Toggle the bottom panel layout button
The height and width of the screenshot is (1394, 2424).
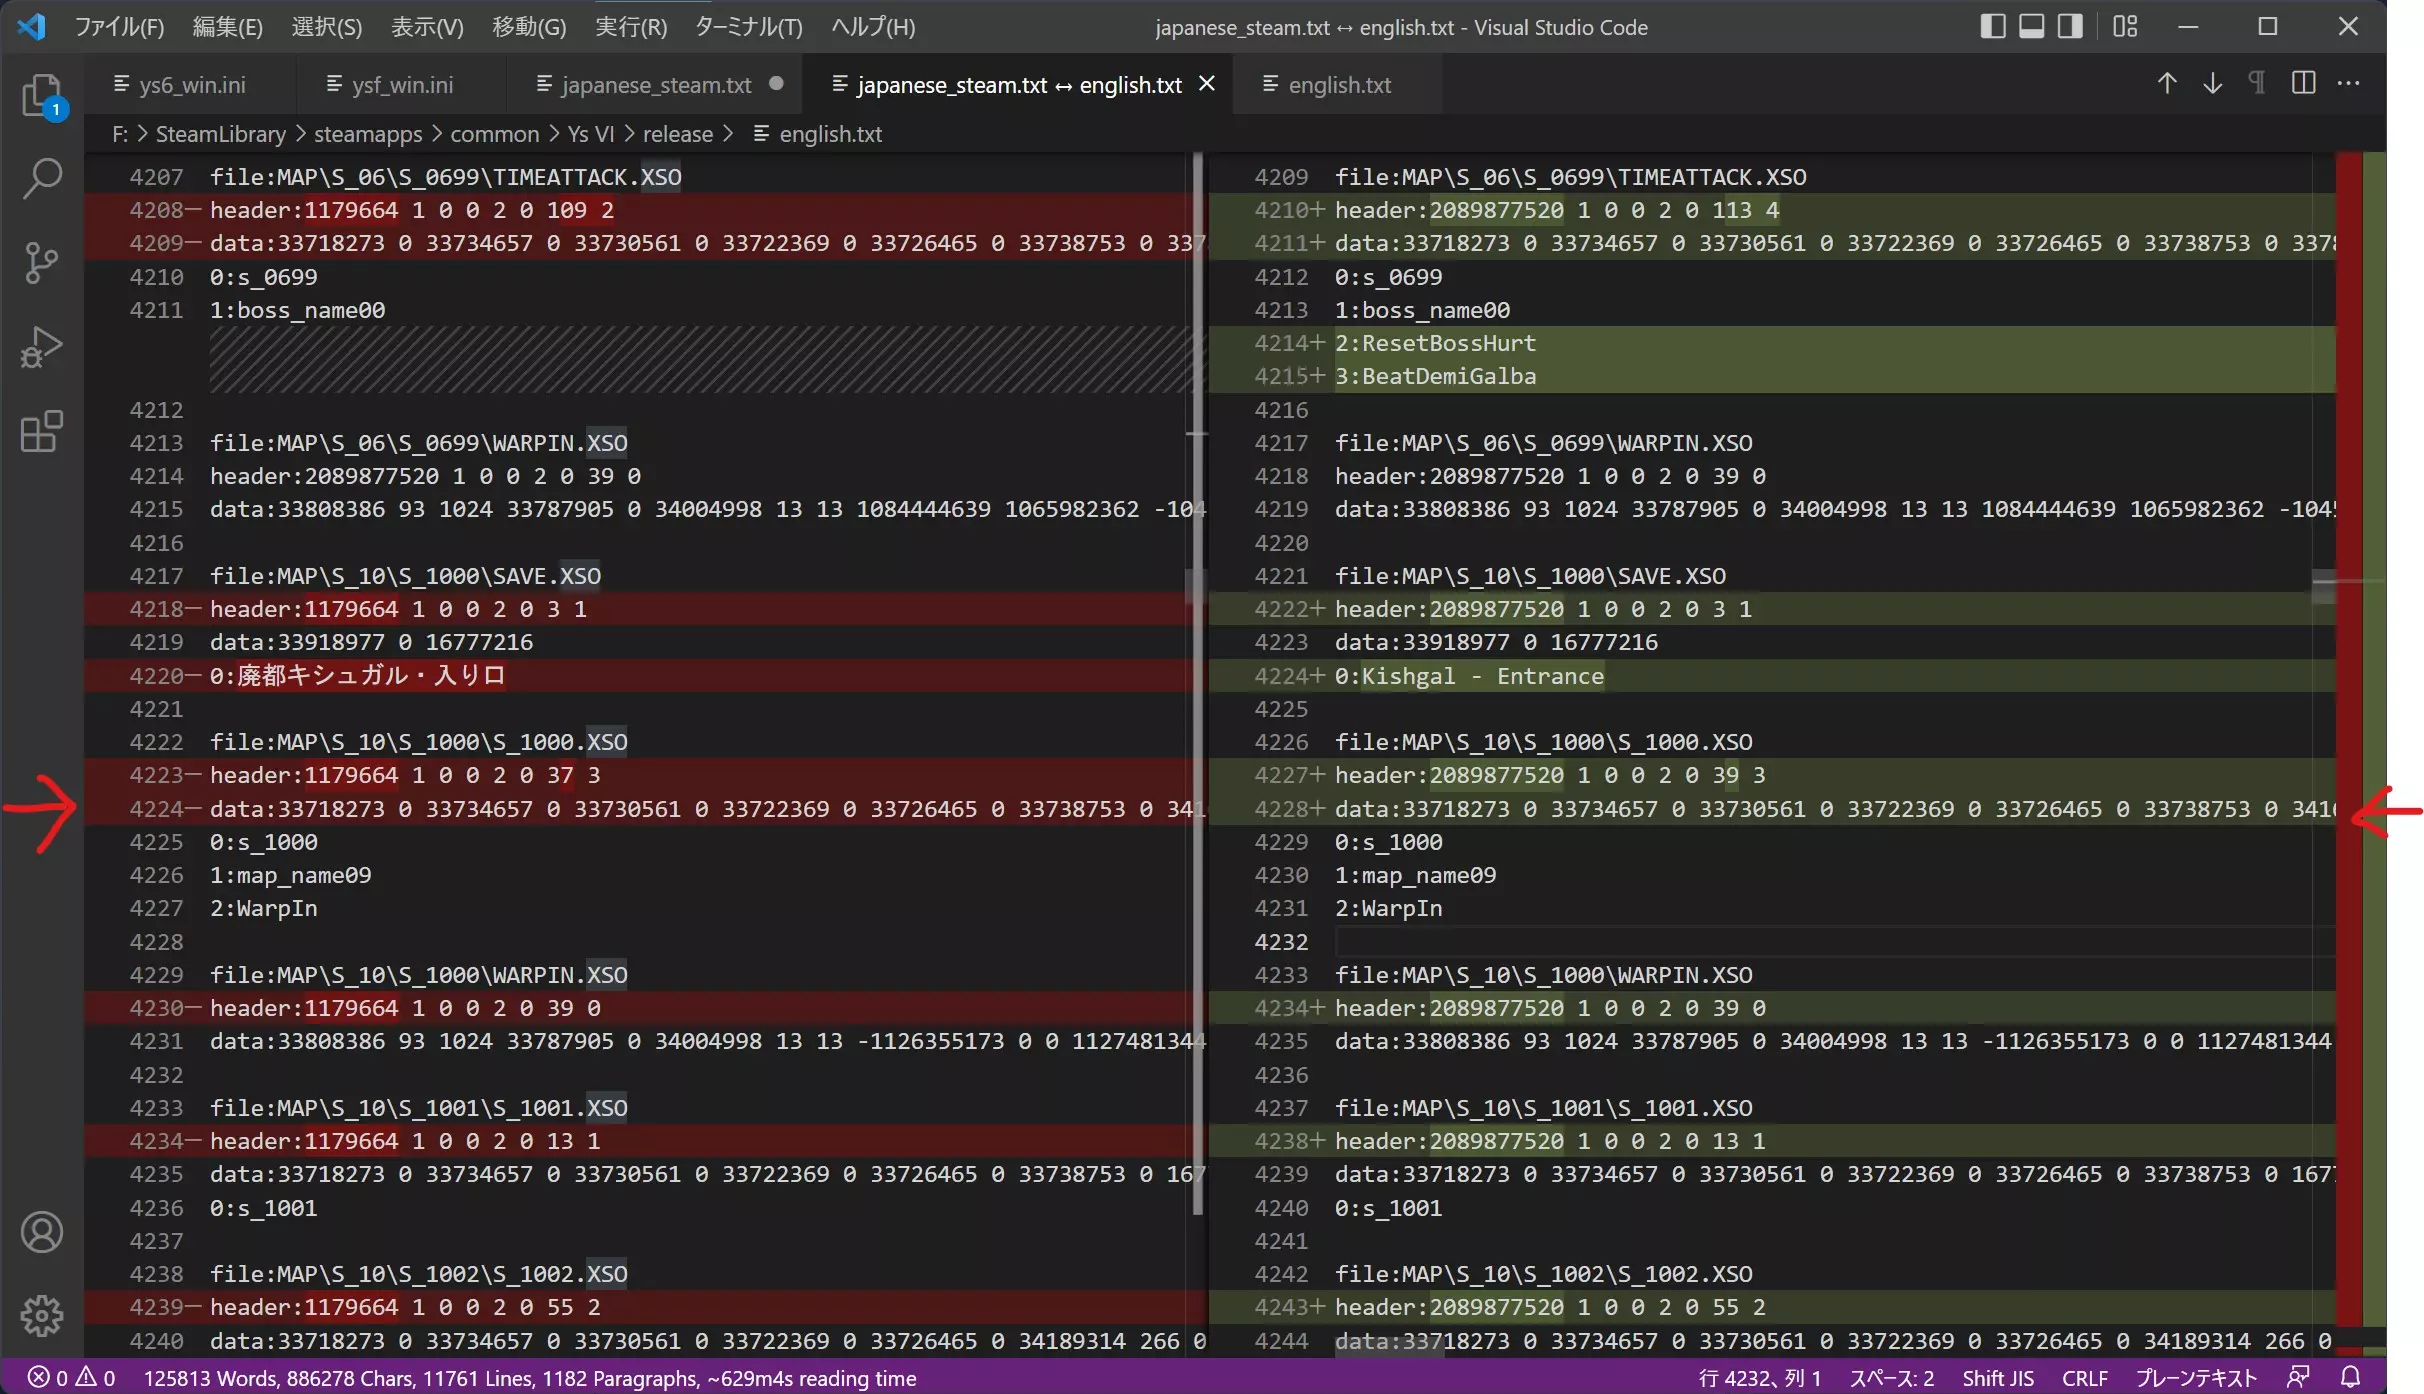point(2031,27)
